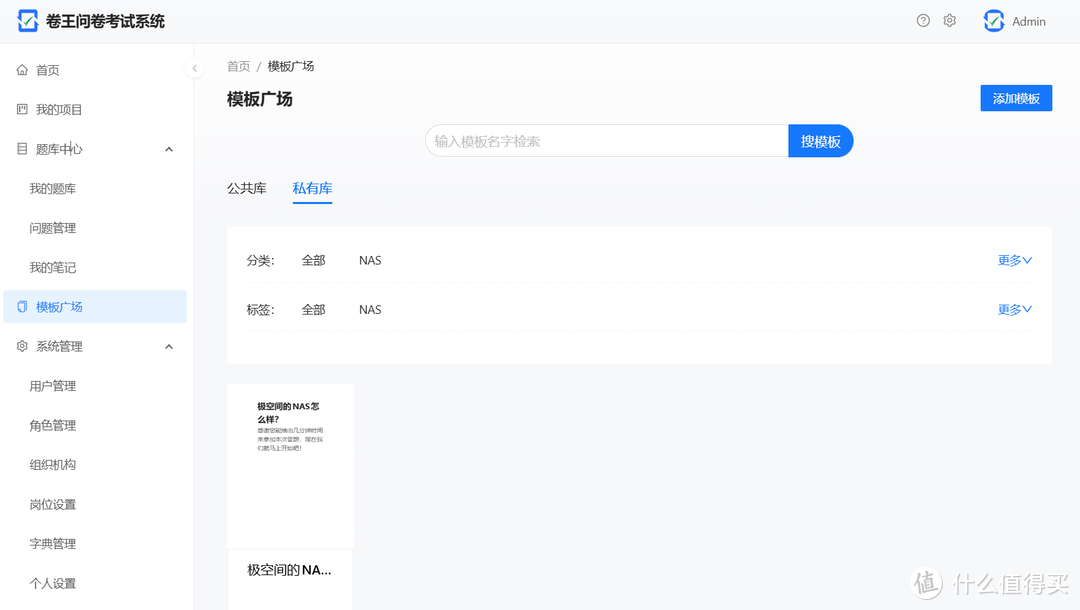
Task: Open the 首页 home icon in sidebar
Action: [22, 69]
